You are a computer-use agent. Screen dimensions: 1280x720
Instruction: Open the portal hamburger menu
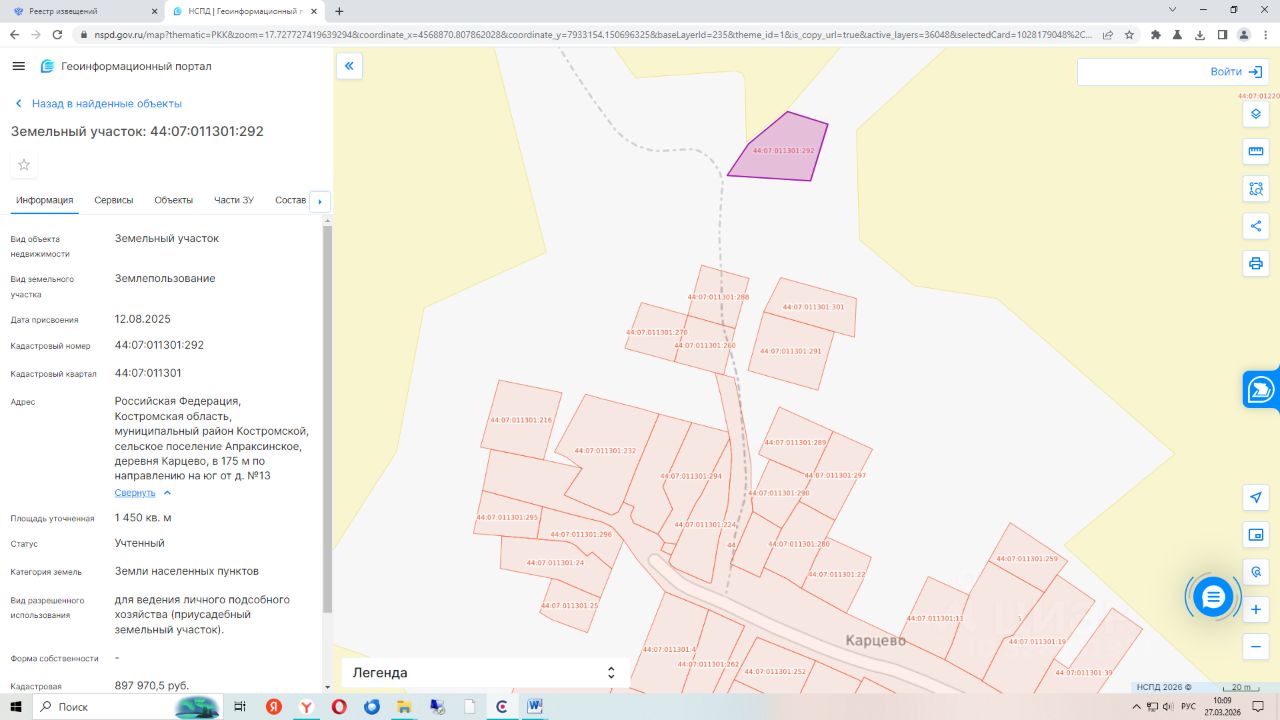click(18, 66)
